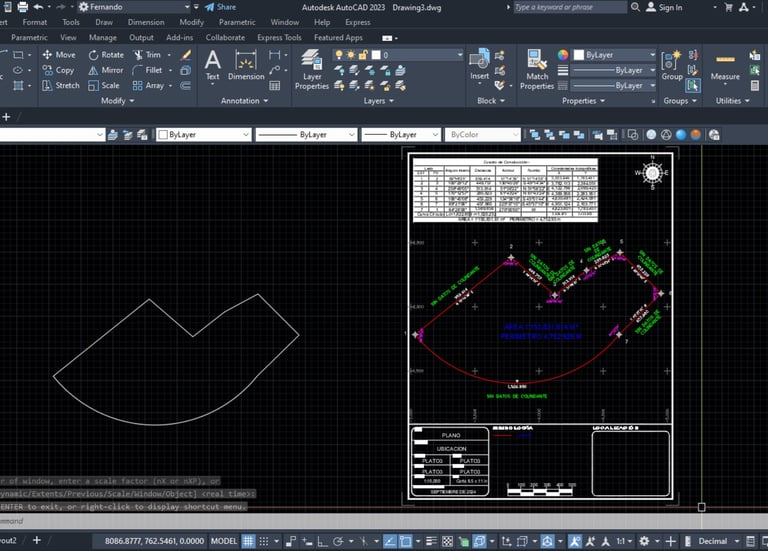Select the Fillet tool
This screenshot has width=768, height=551.
click(x=147, y=70)
